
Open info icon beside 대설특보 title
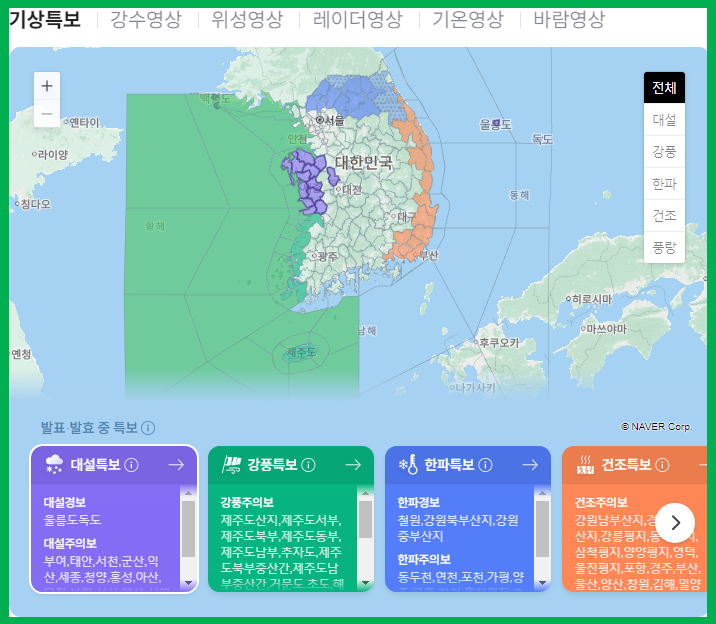pyautogui.click(x=132, y=465)
